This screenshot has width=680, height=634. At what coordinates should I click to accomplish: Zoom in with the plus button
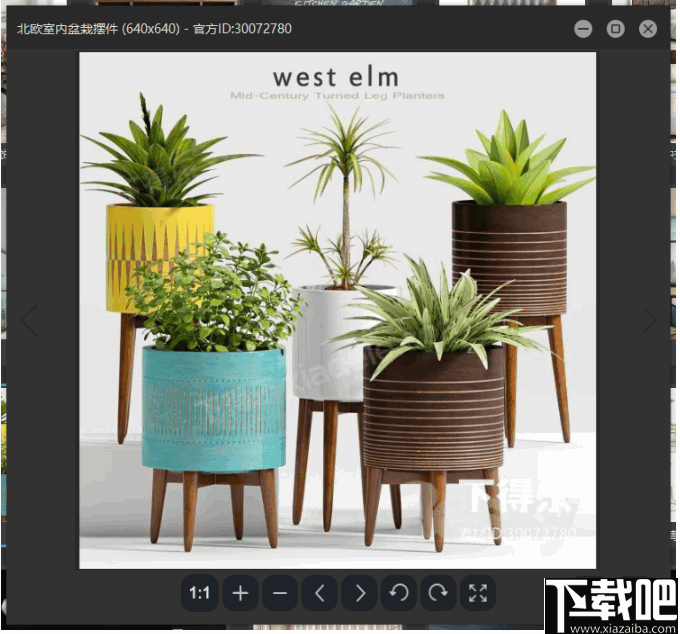(240, 593)
